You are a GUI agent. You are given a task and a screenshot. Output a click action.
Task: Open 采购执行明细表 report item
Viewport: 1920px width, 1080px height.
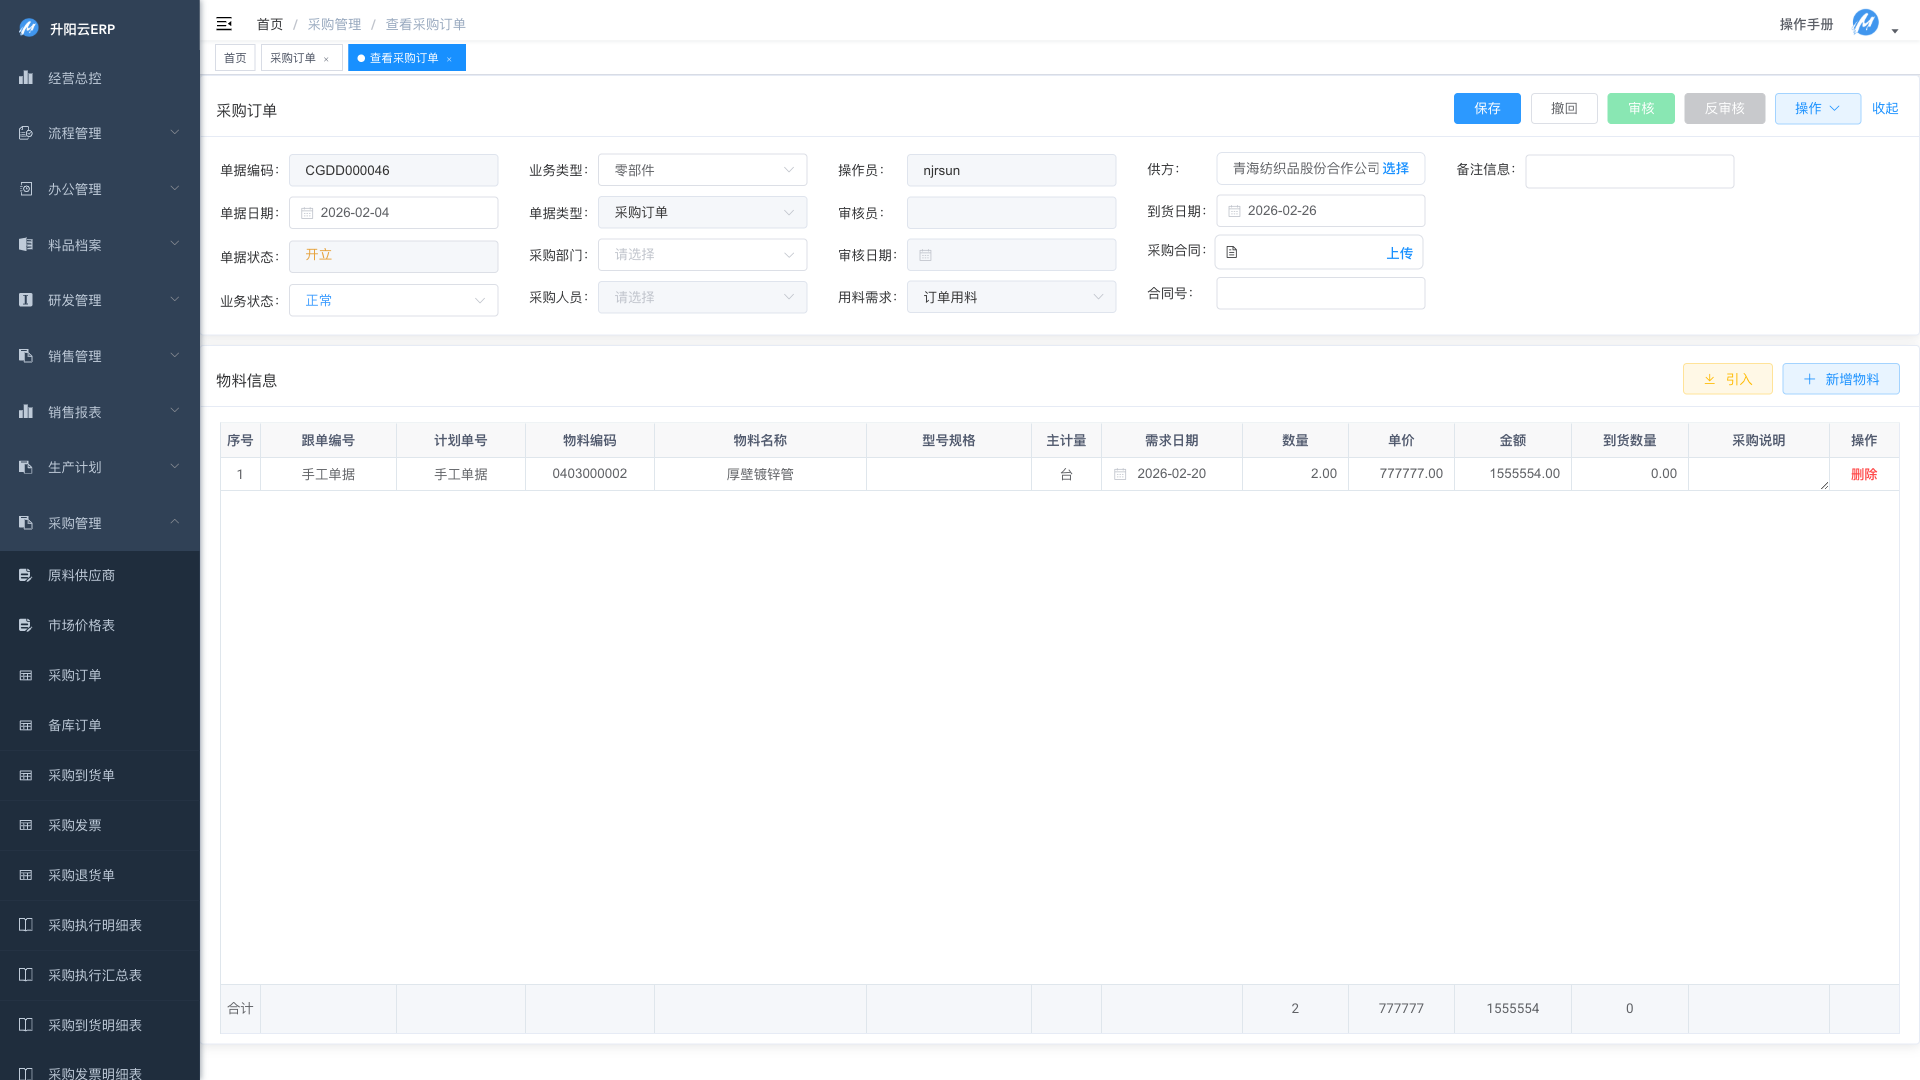pyautogui.click(x=94, y=925)
